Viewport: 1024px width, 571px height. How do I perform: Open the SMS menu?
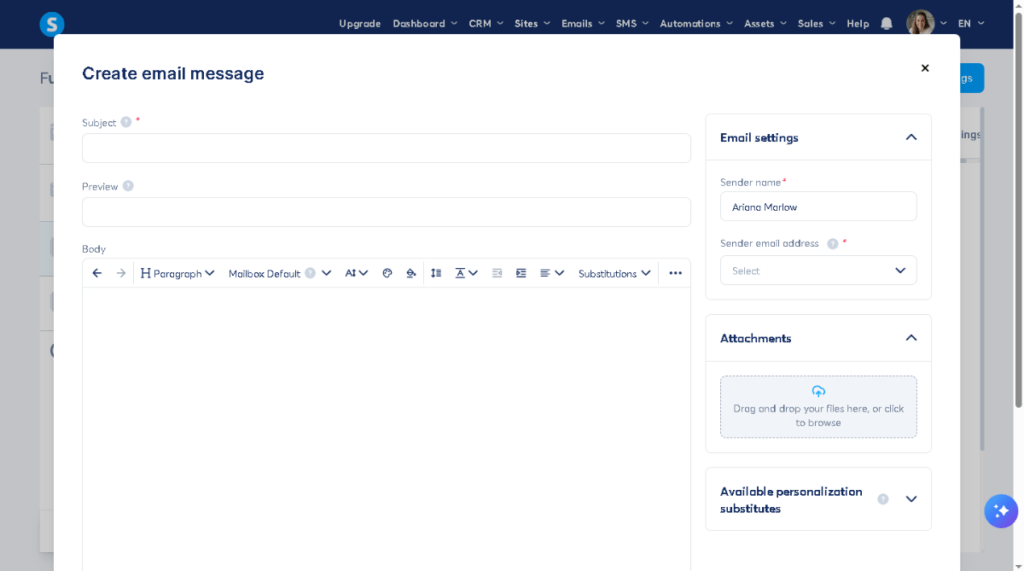pos(632,24)
